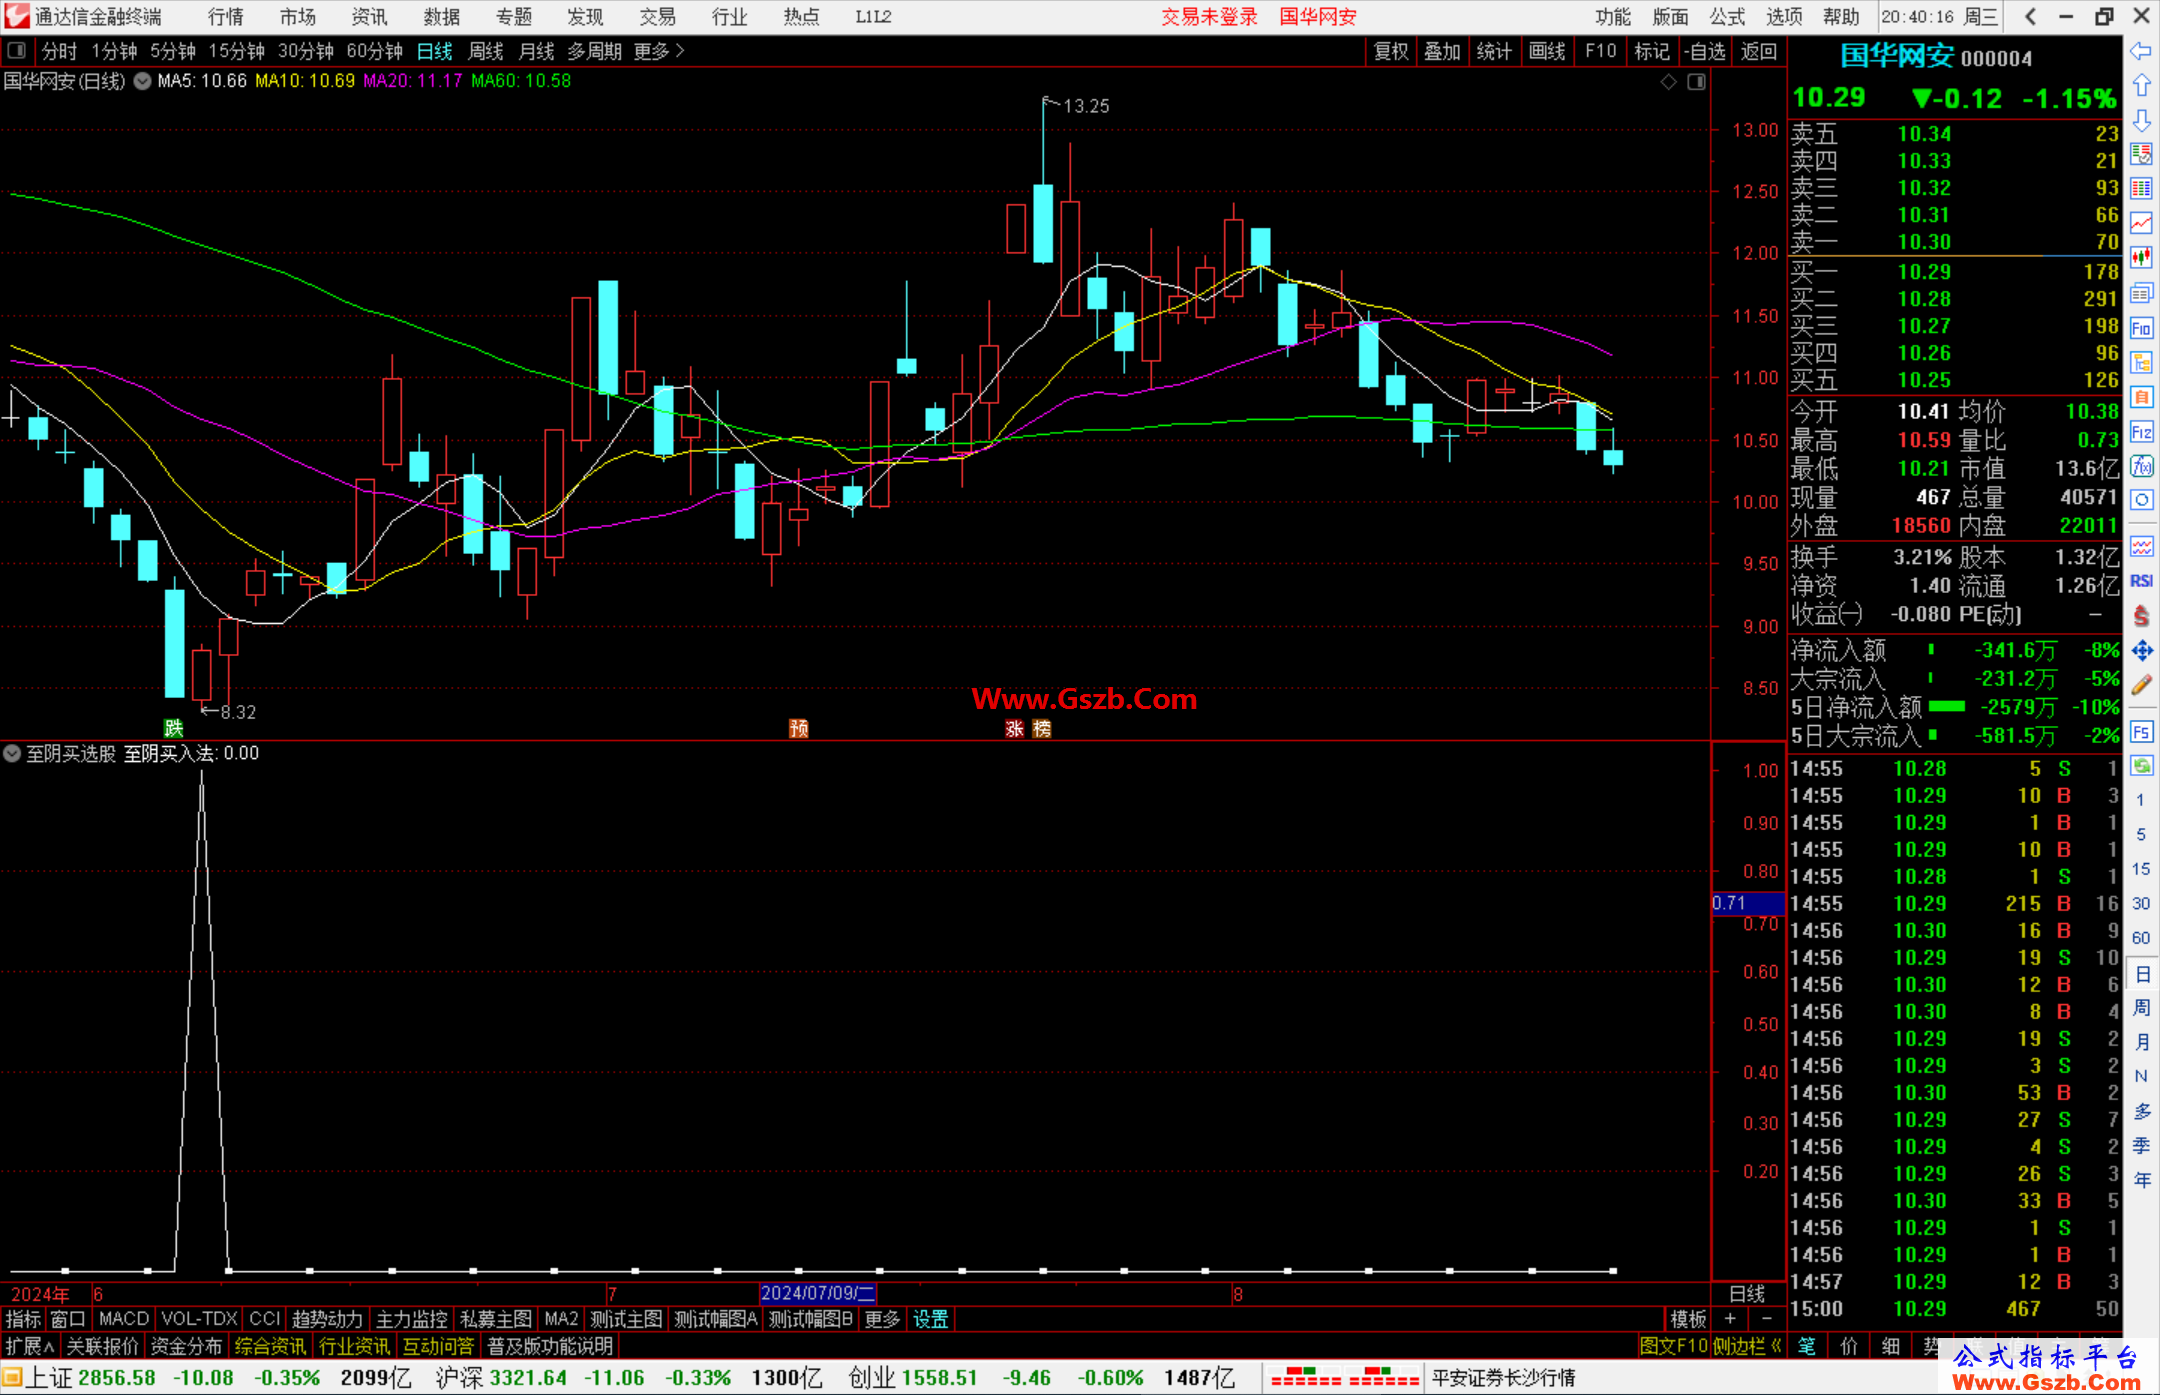Toggle the 1-minute period in right sidebar
This screenshot has height=1395, width=2160.
coord(2141,800)
